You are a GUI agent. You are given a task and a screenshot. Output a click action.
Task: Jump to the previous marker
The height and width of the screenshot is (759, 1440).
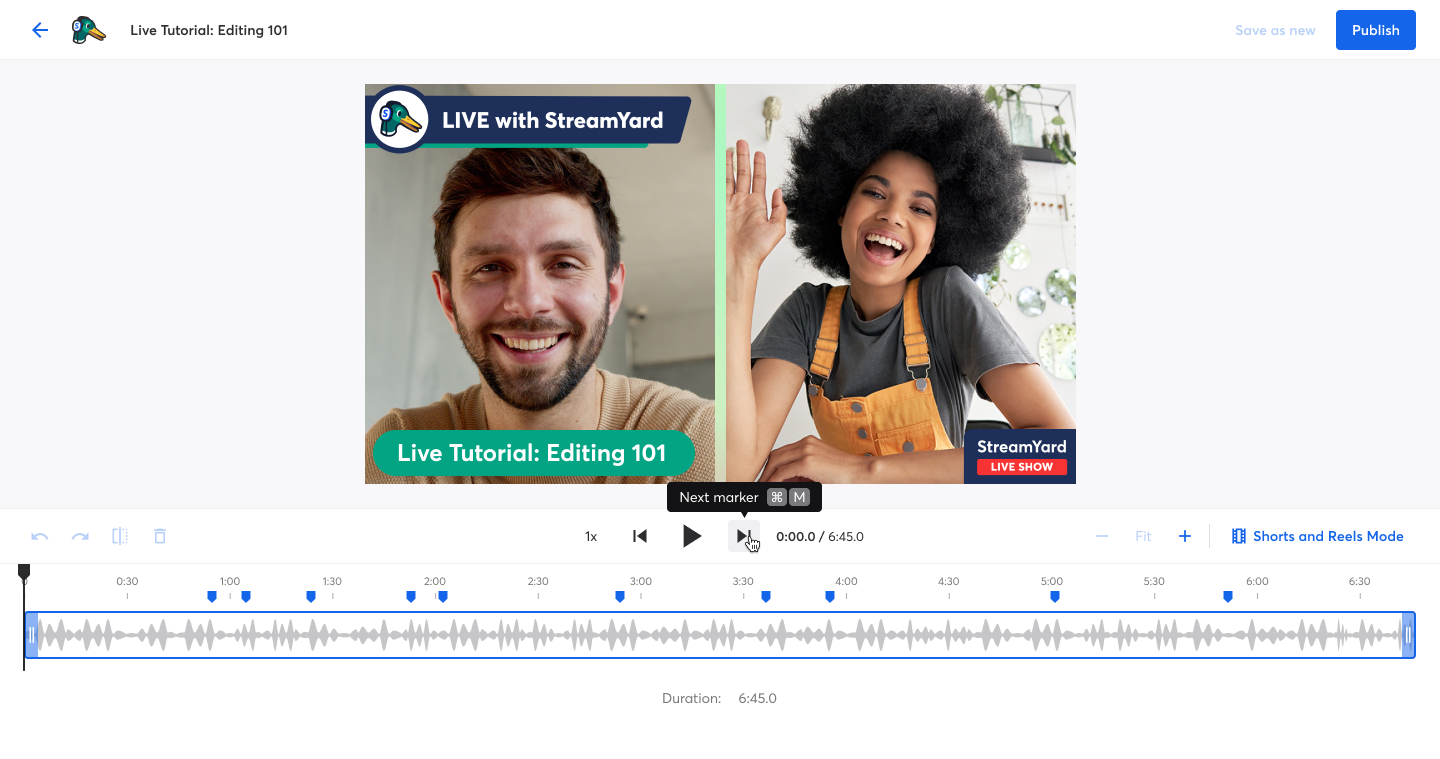coord(640,536)
